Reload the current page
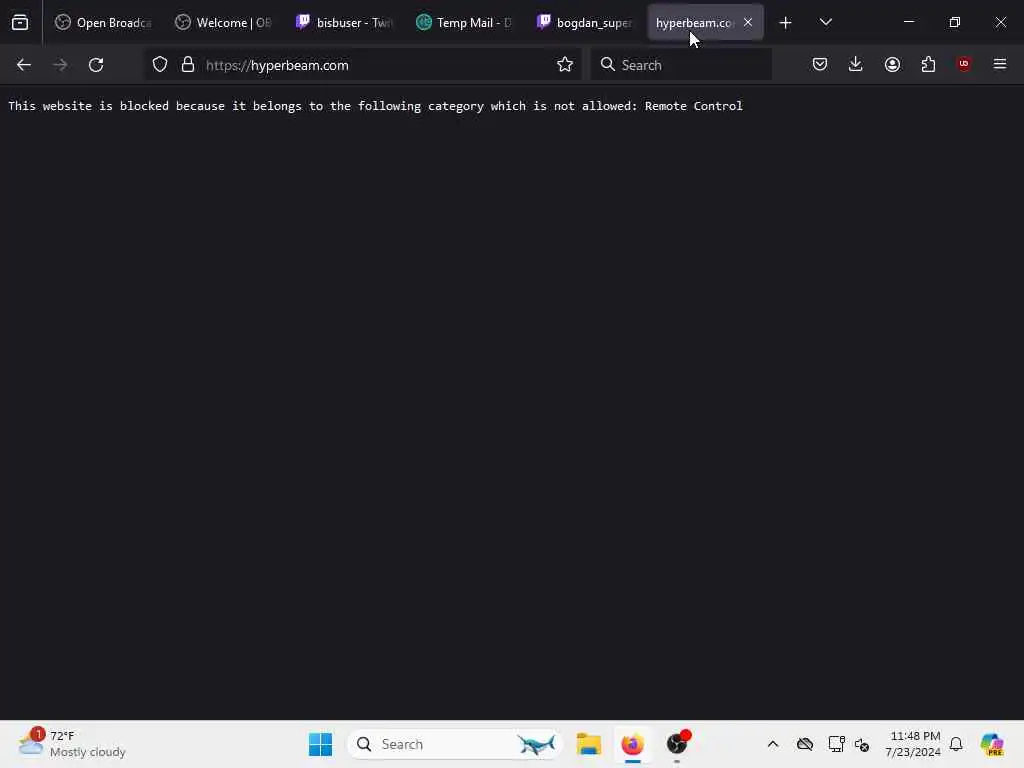The height and width of the screenshot is (768, 1024). click(x=96, y=65)
